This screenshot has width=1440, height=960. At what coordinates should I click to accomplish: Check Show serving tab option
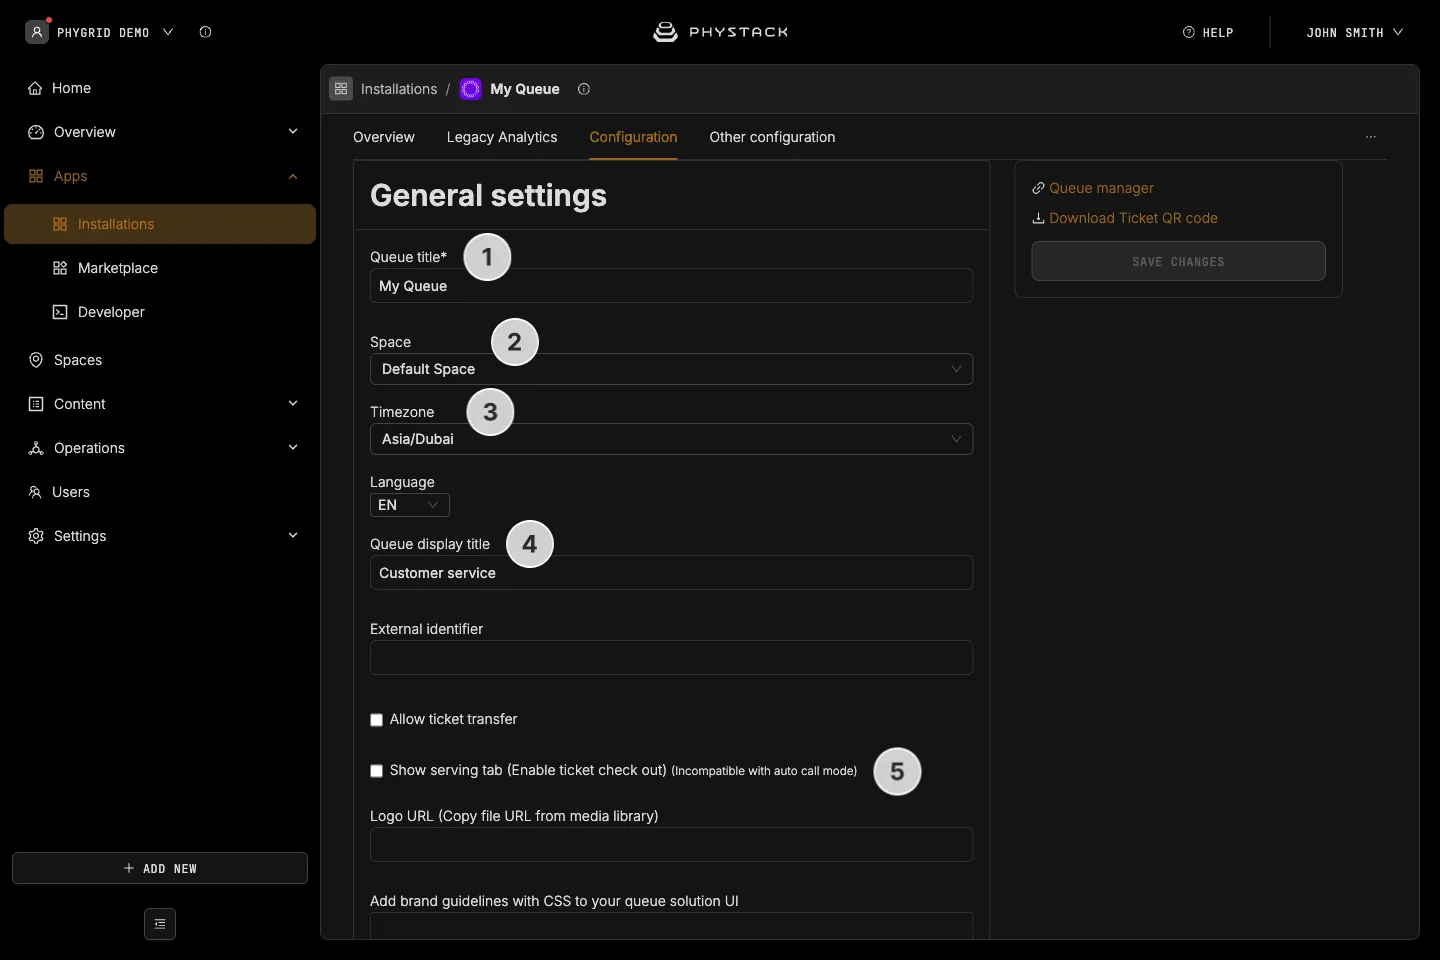pyautogui.click(x=377, y=771)
